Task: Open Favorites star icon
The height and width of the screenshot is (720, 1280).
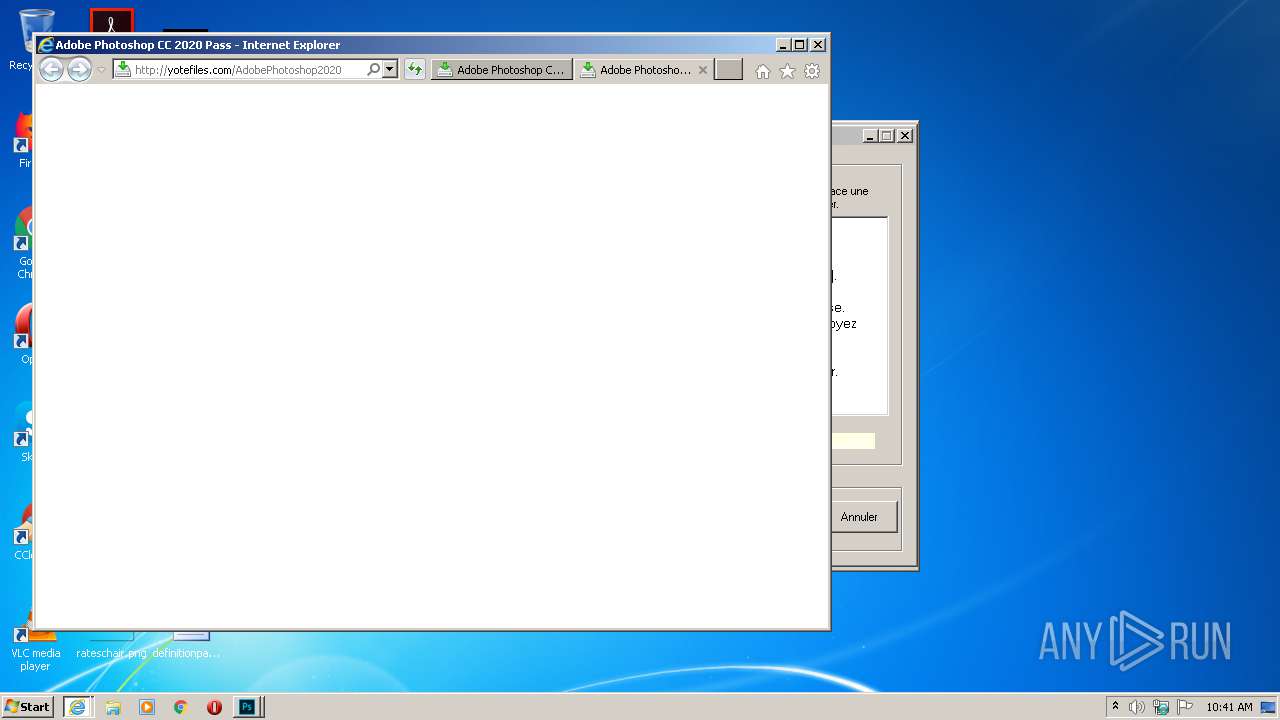Action: click(787, 71)
